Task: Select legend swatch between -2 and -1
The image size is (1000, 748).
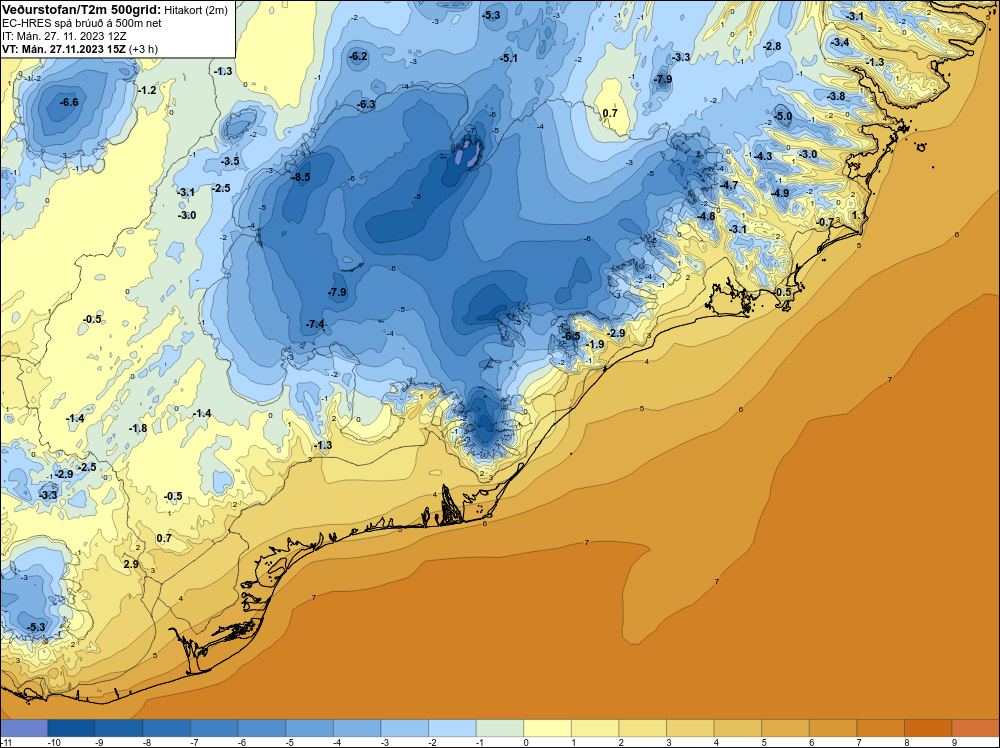Action: [x=452, y=728]
